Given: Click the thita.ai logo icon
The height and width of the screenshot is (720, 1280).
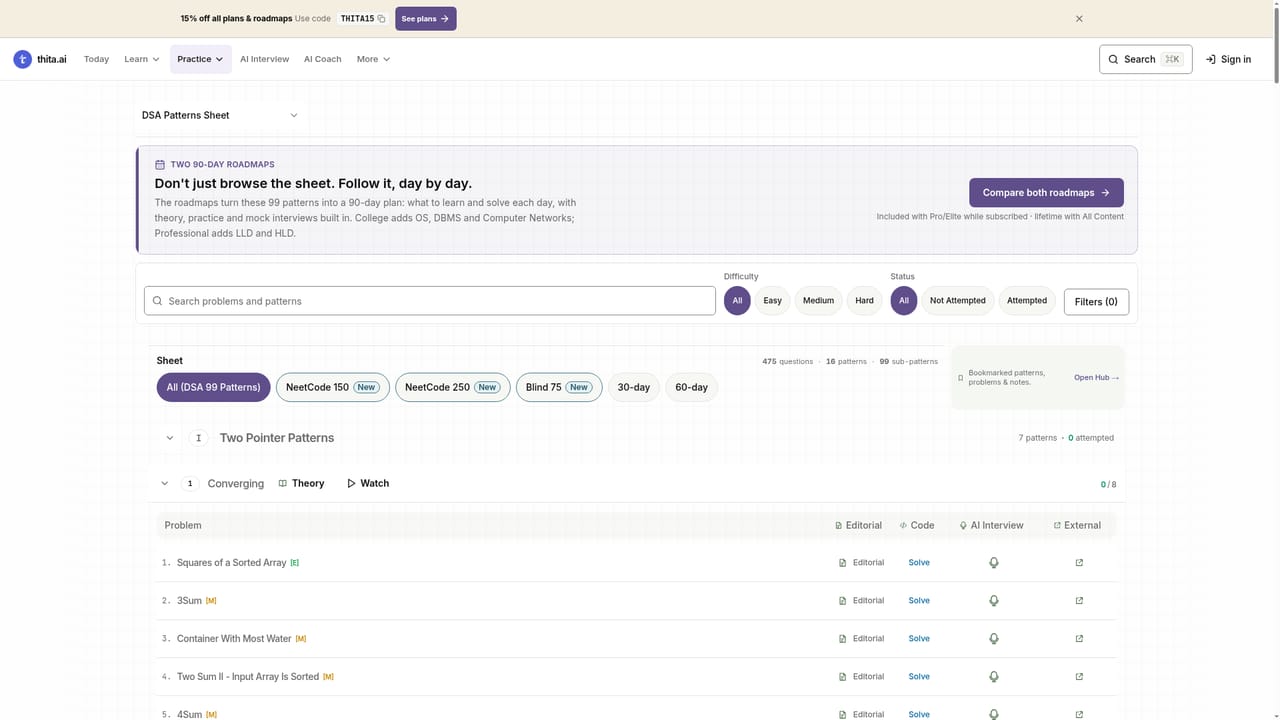Looking at the screenshot, I should [22, 59].
